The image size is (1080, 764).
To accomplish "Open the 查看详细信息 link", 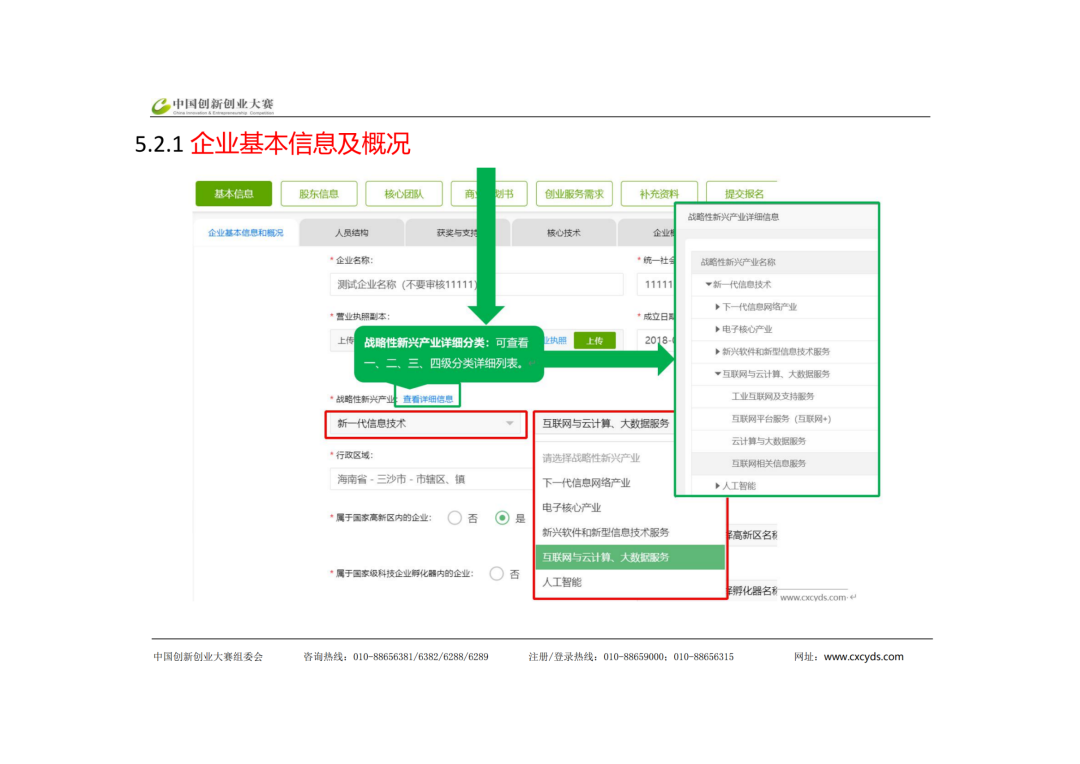I will pyautogui.click(x=427, y=399).
